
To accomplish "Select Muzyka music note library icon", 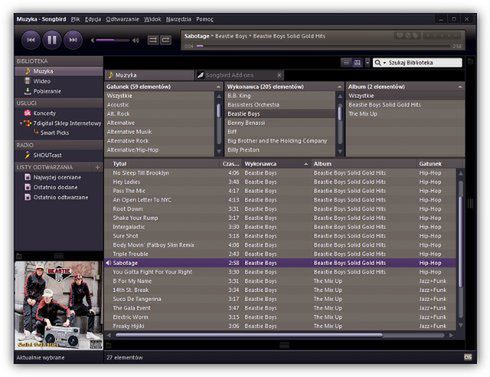I will [x=28, y=71].
